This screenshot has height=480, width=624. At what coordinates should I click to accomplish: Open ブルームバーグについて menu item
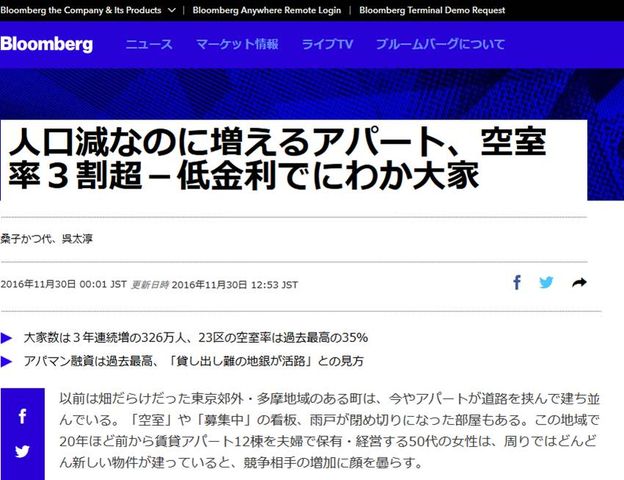[441, 44]
